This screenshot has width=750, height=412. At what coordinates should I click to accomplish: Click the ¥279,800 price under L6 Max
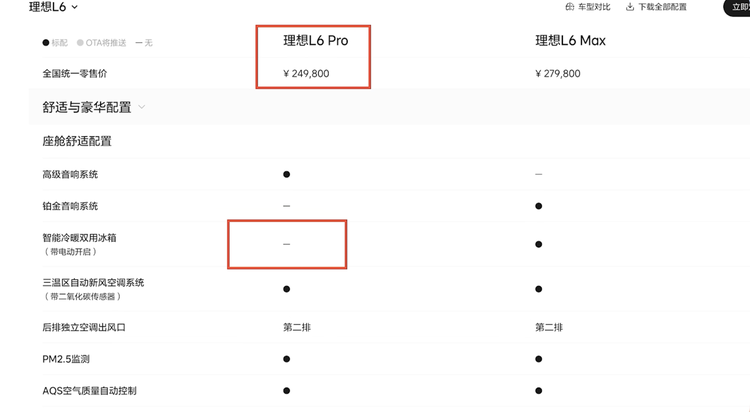click(558, 73)
